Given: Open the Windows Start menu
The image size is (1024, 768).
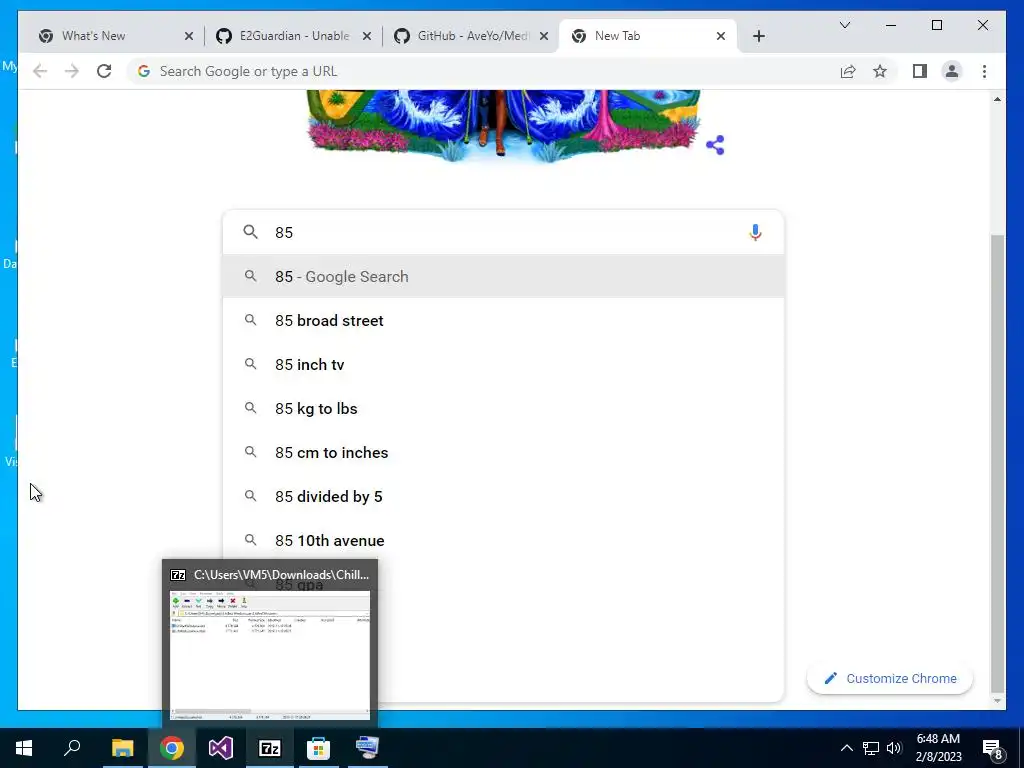Looking at the screenshot, I should 24,748.
